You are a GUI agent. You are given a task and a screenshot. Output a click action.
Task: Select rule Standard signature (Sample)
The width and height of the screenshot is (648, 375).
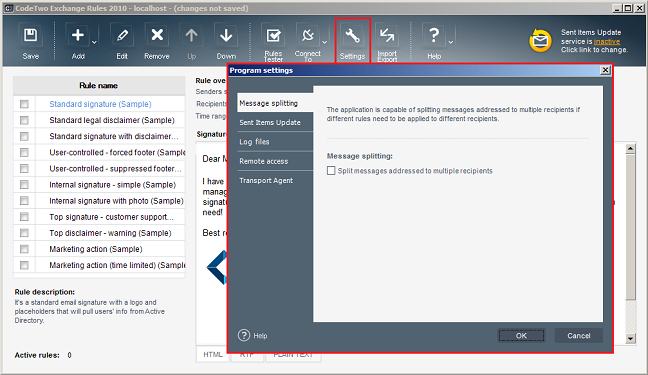(x=100, y=104)
